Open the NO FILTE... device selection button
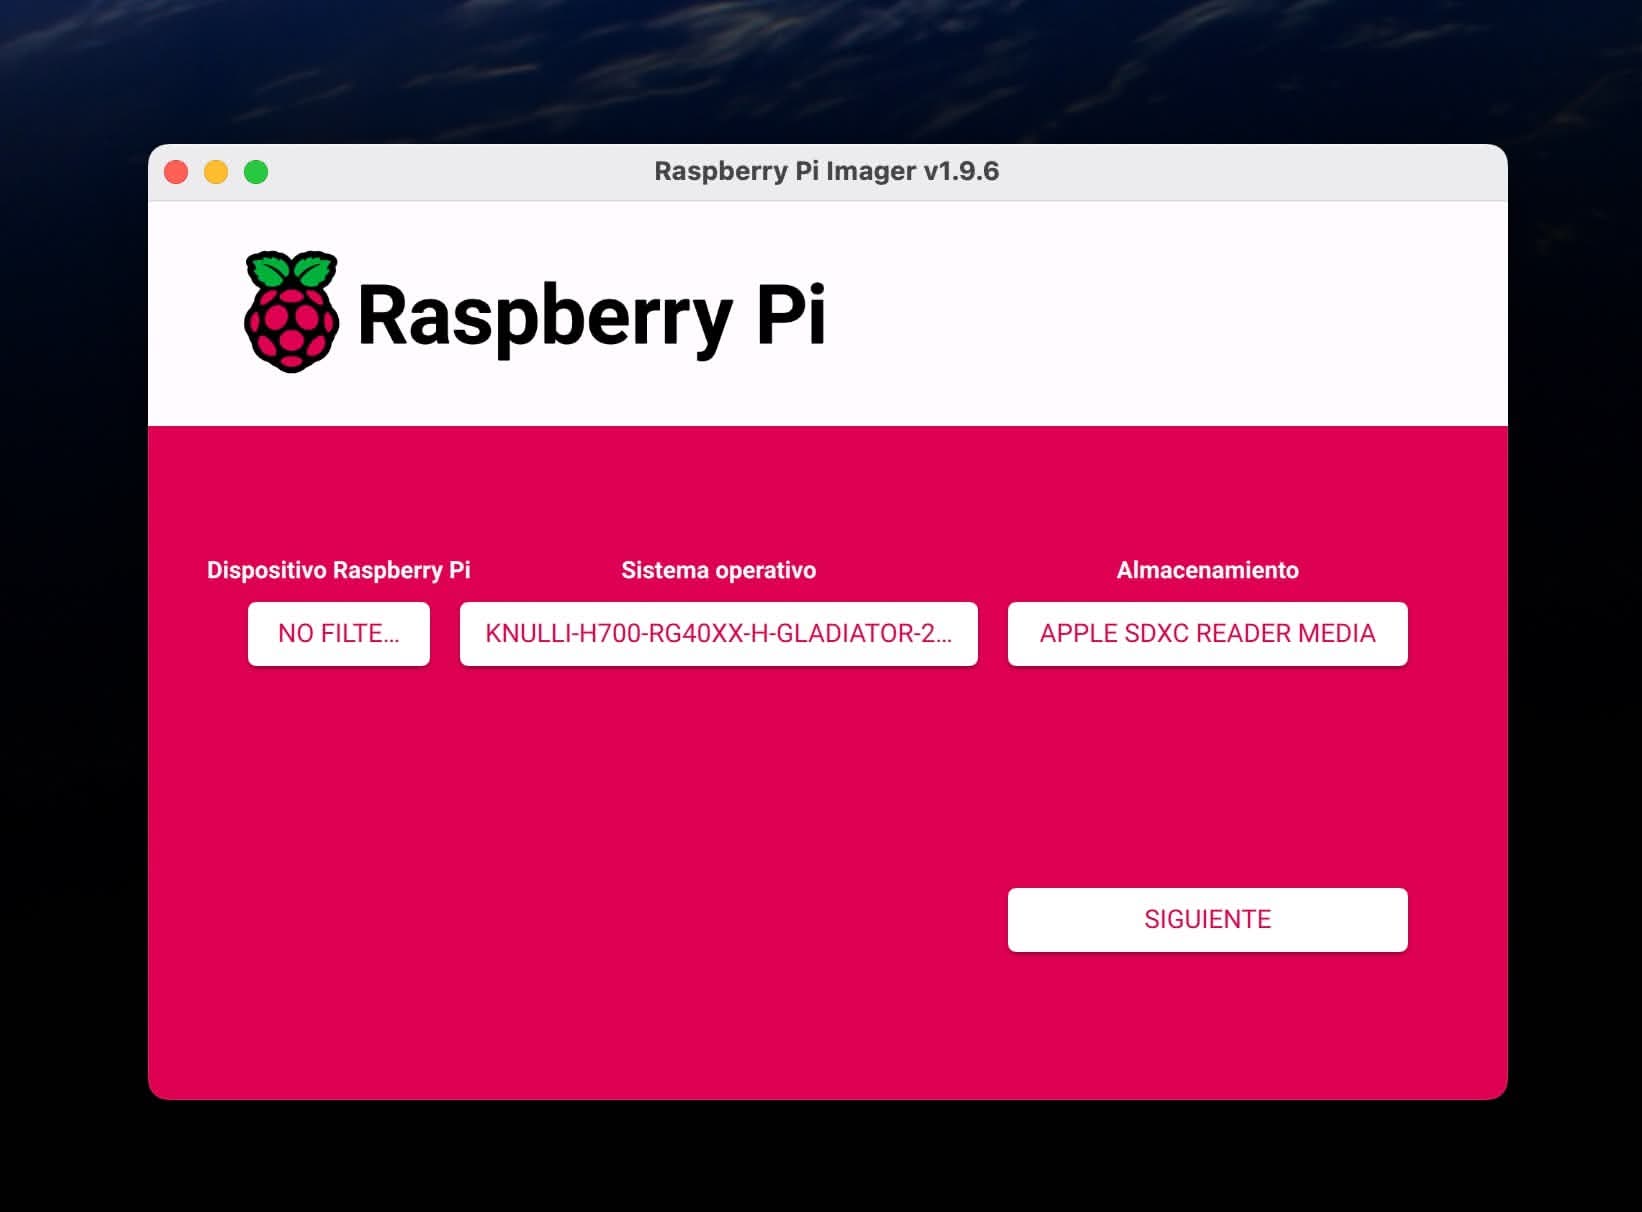1642x1212 pixels. tap(339, 633)
